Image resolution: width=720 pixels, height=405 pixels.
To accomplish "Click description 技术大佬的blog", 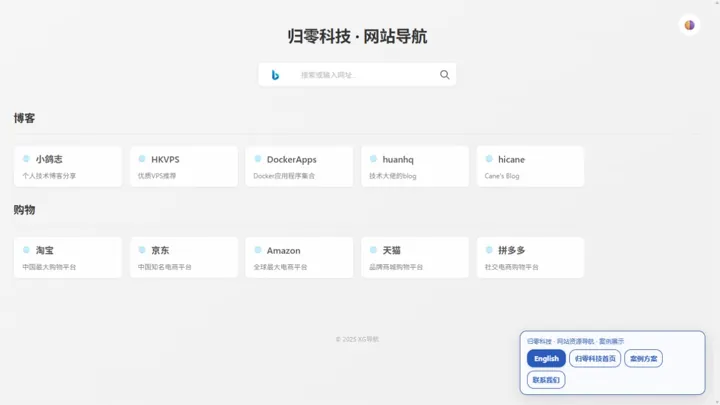I will coord(393,176).
